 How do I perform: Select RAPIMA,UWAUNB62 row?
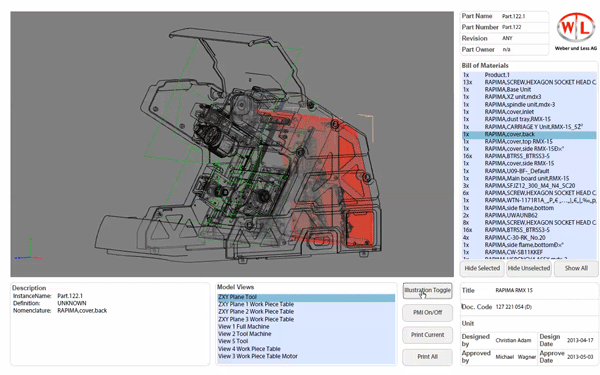529,215
